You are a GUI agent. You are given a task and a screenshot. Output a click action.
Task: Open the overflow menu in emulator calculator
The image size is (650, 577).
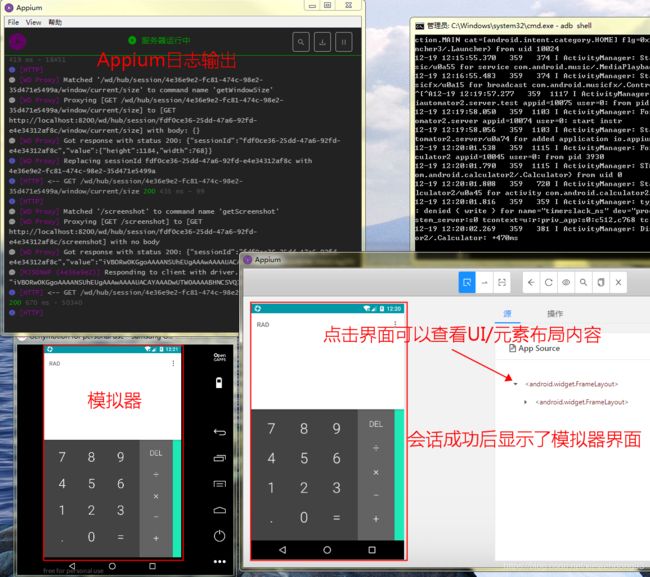tap(173, 364)
